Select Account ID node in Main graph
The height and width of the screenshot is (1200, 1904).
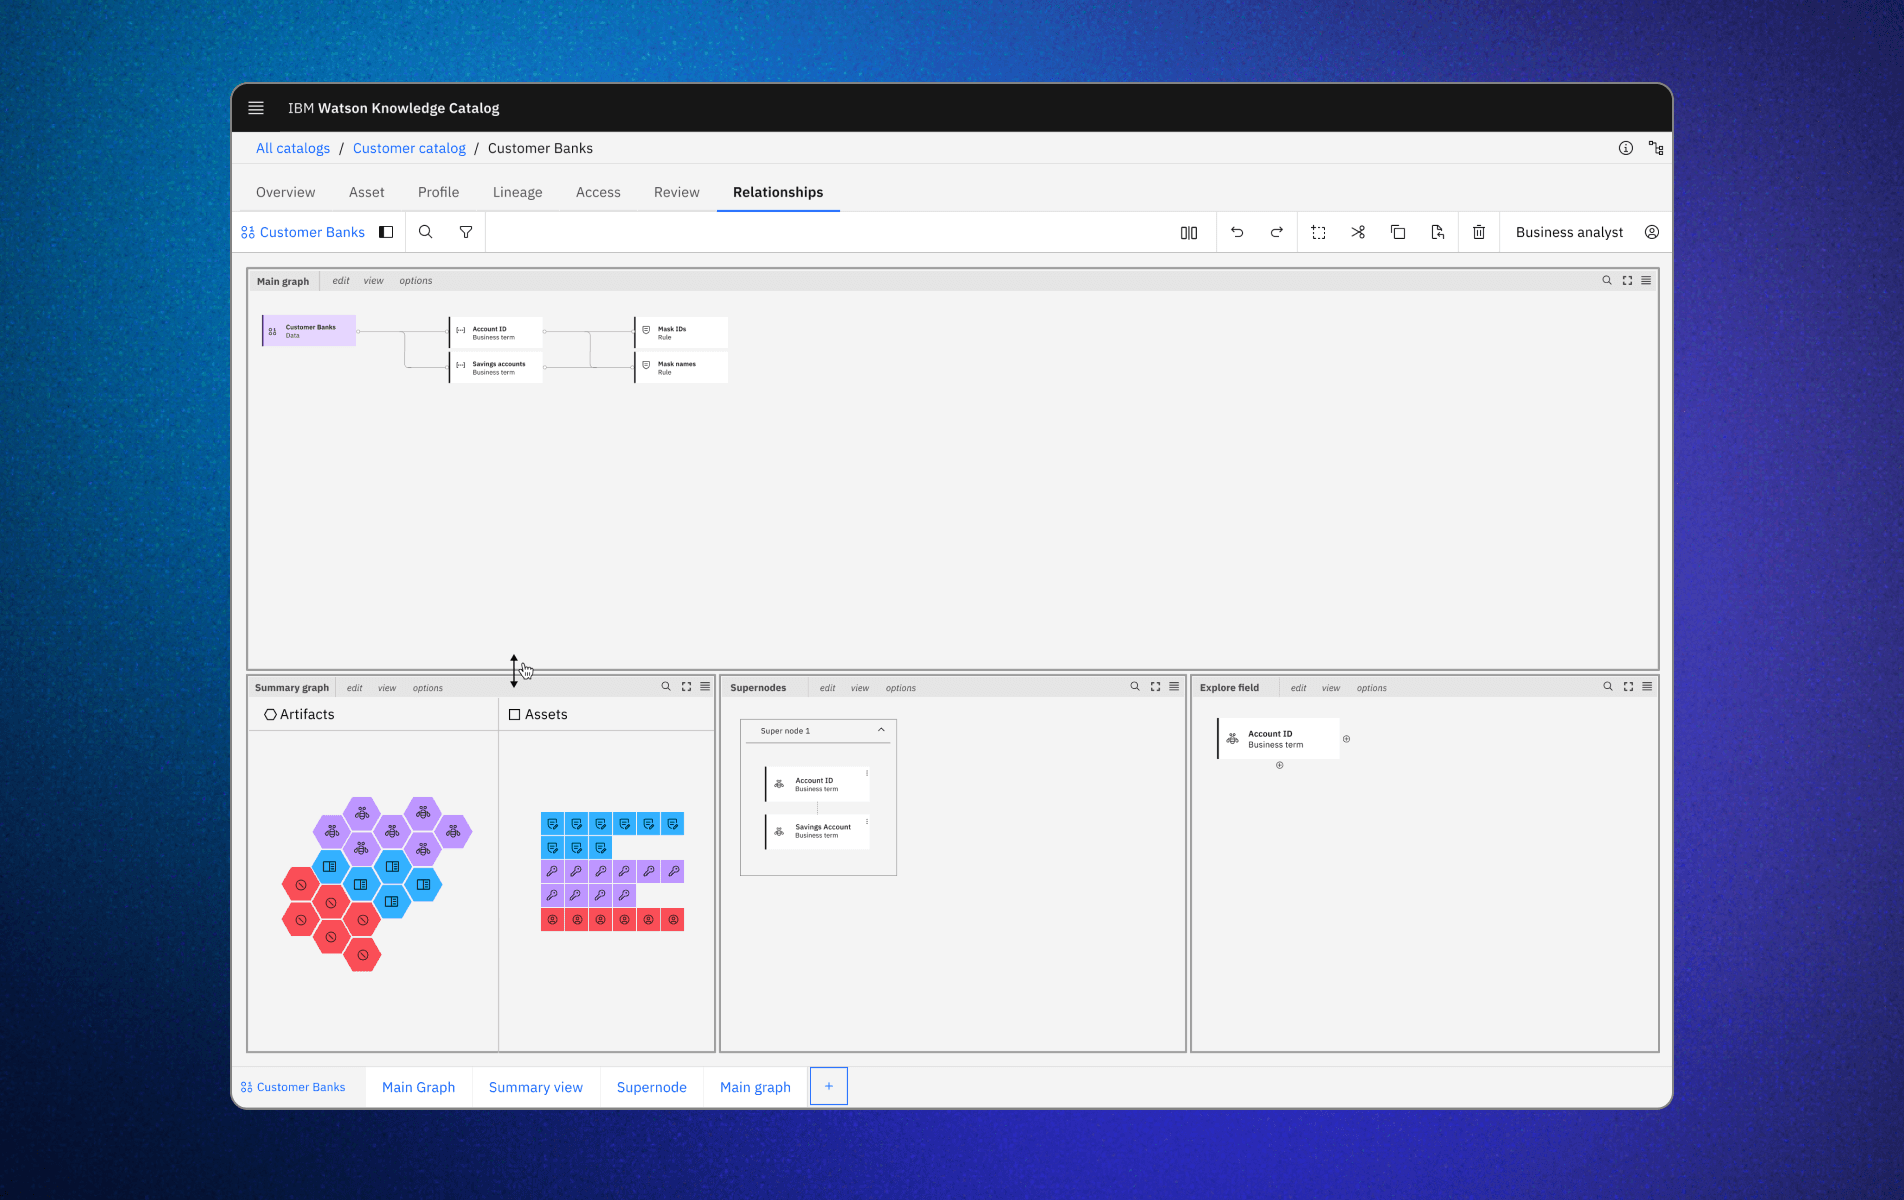point(496,332)
